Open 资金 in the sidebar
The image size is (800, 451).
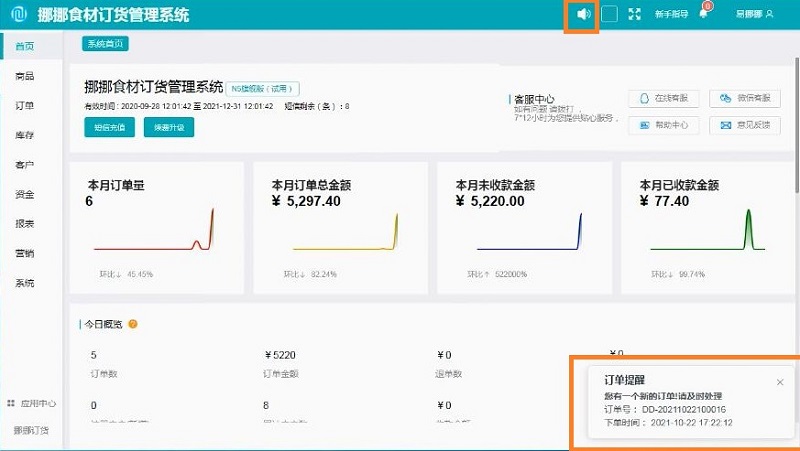pyautogui.click(x=24, y=194)
